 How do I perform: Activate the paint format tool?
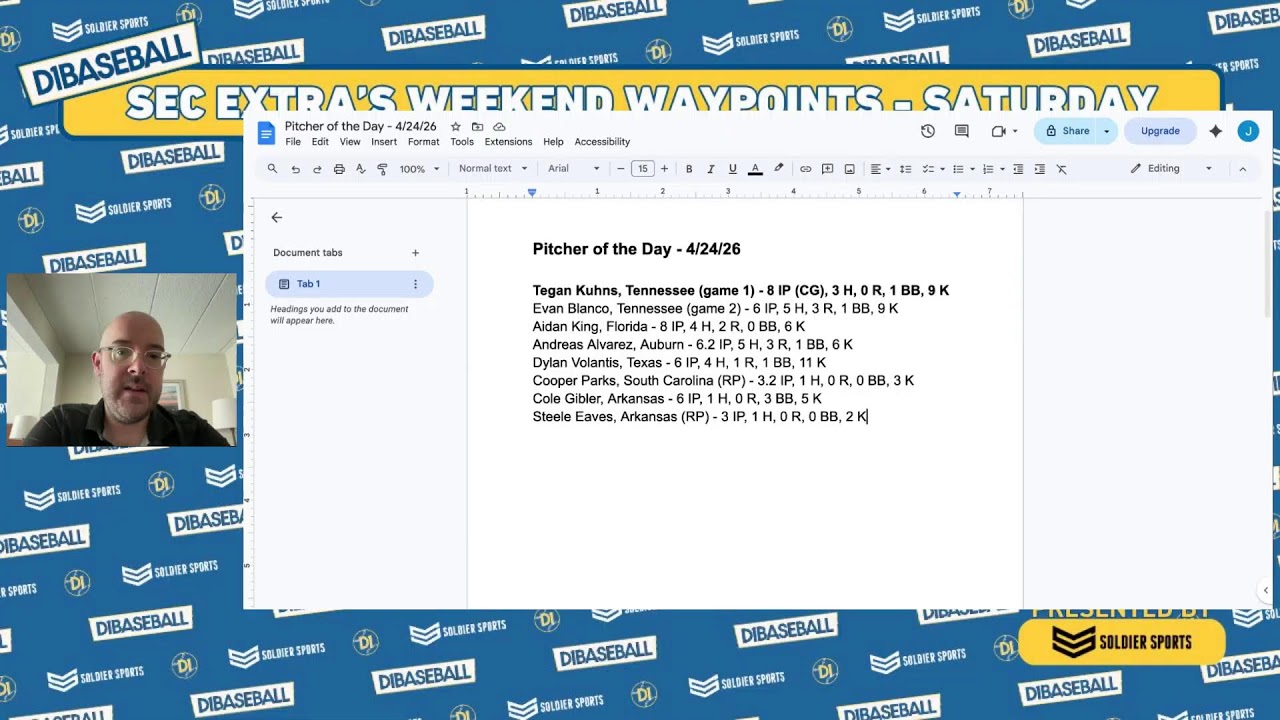(x=382, y=169)
